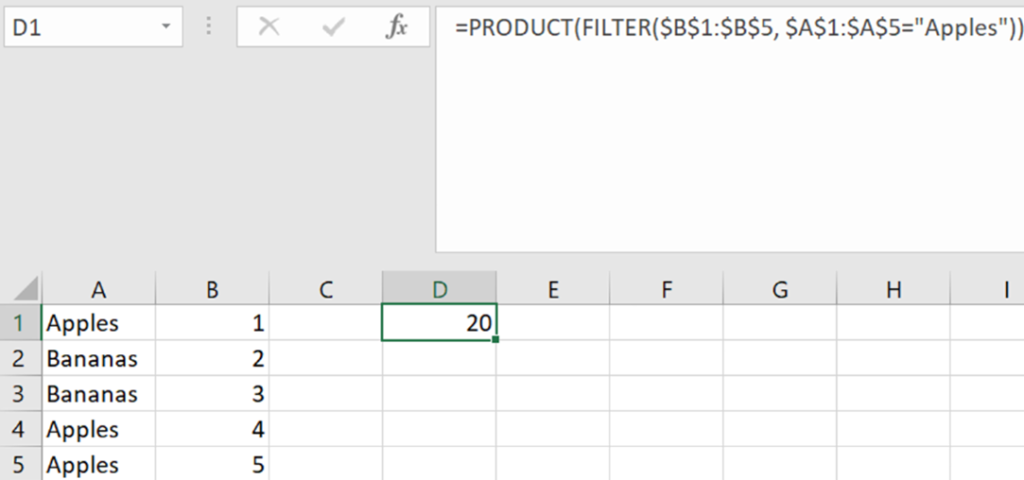Select row 1 header
Screen dimensions: 1024x480
point(20,323)
